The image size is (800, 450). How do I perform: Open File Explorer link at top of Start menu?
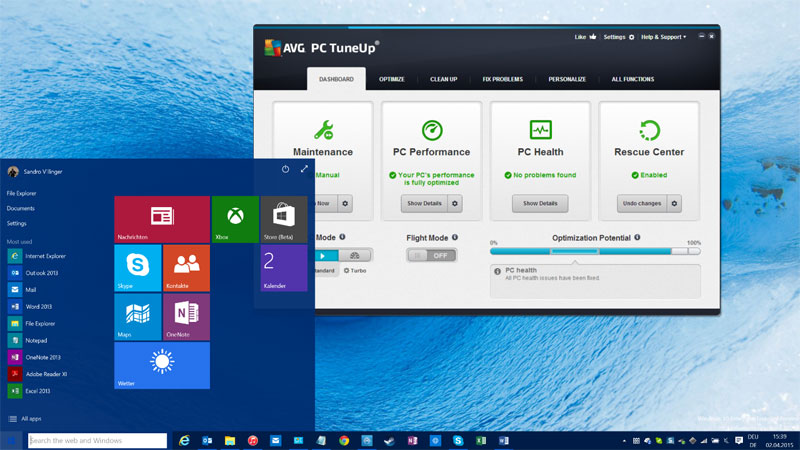pos(21,193)
